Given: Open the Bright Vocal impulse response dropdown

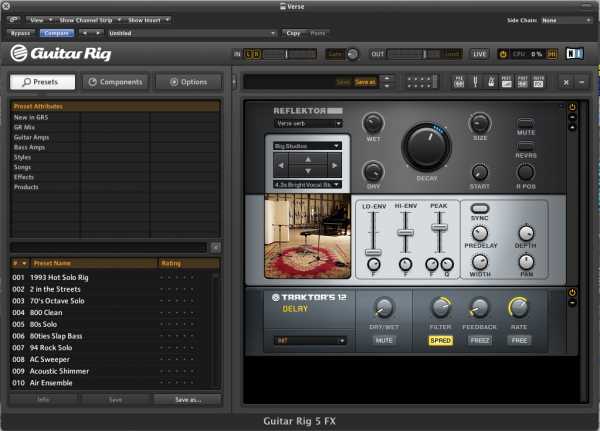Looking at the screenshot, I should pyautogui.click(x=307, y=184).
